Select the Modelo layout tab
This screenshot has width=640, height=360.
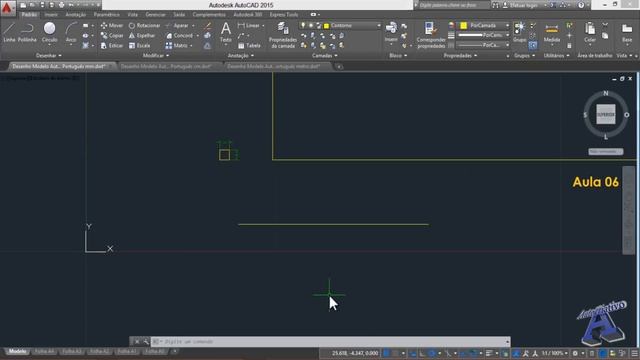tap(18, 351)
